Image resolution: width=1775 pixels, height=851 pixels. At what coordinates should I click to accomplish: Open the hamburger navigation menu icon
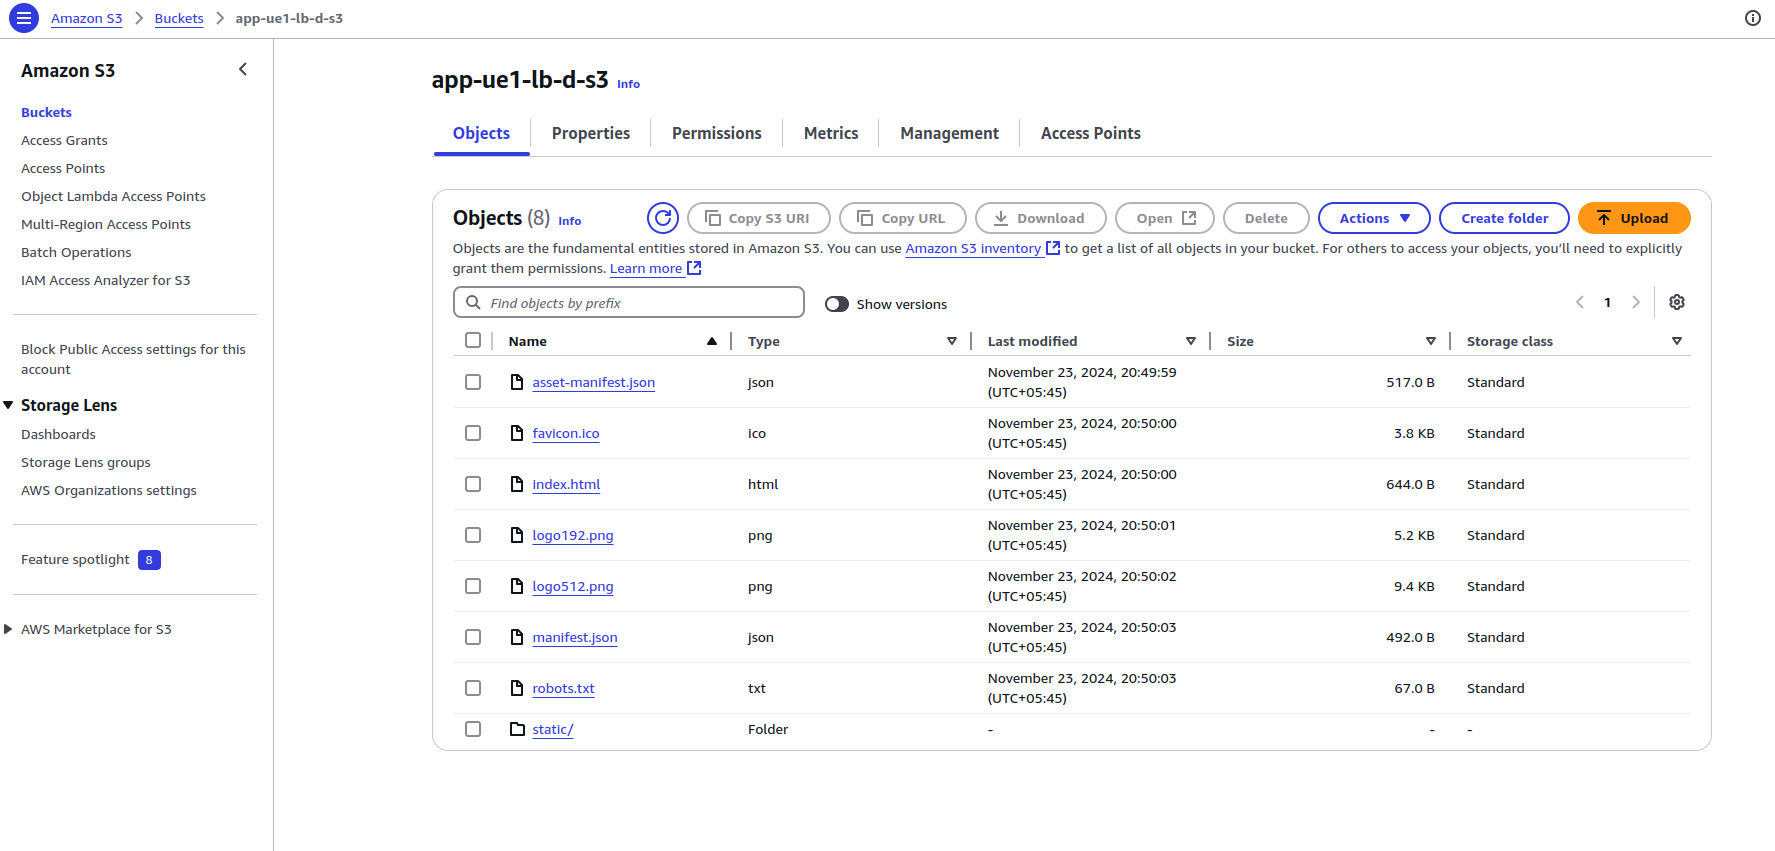24,18
